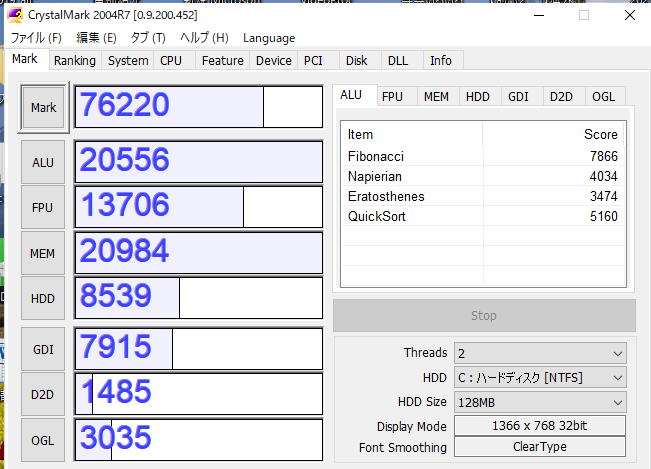This screenshot has width=651, height=469.
Task: Run all benchmarks with Mark button
Action: tap(43, 107)
